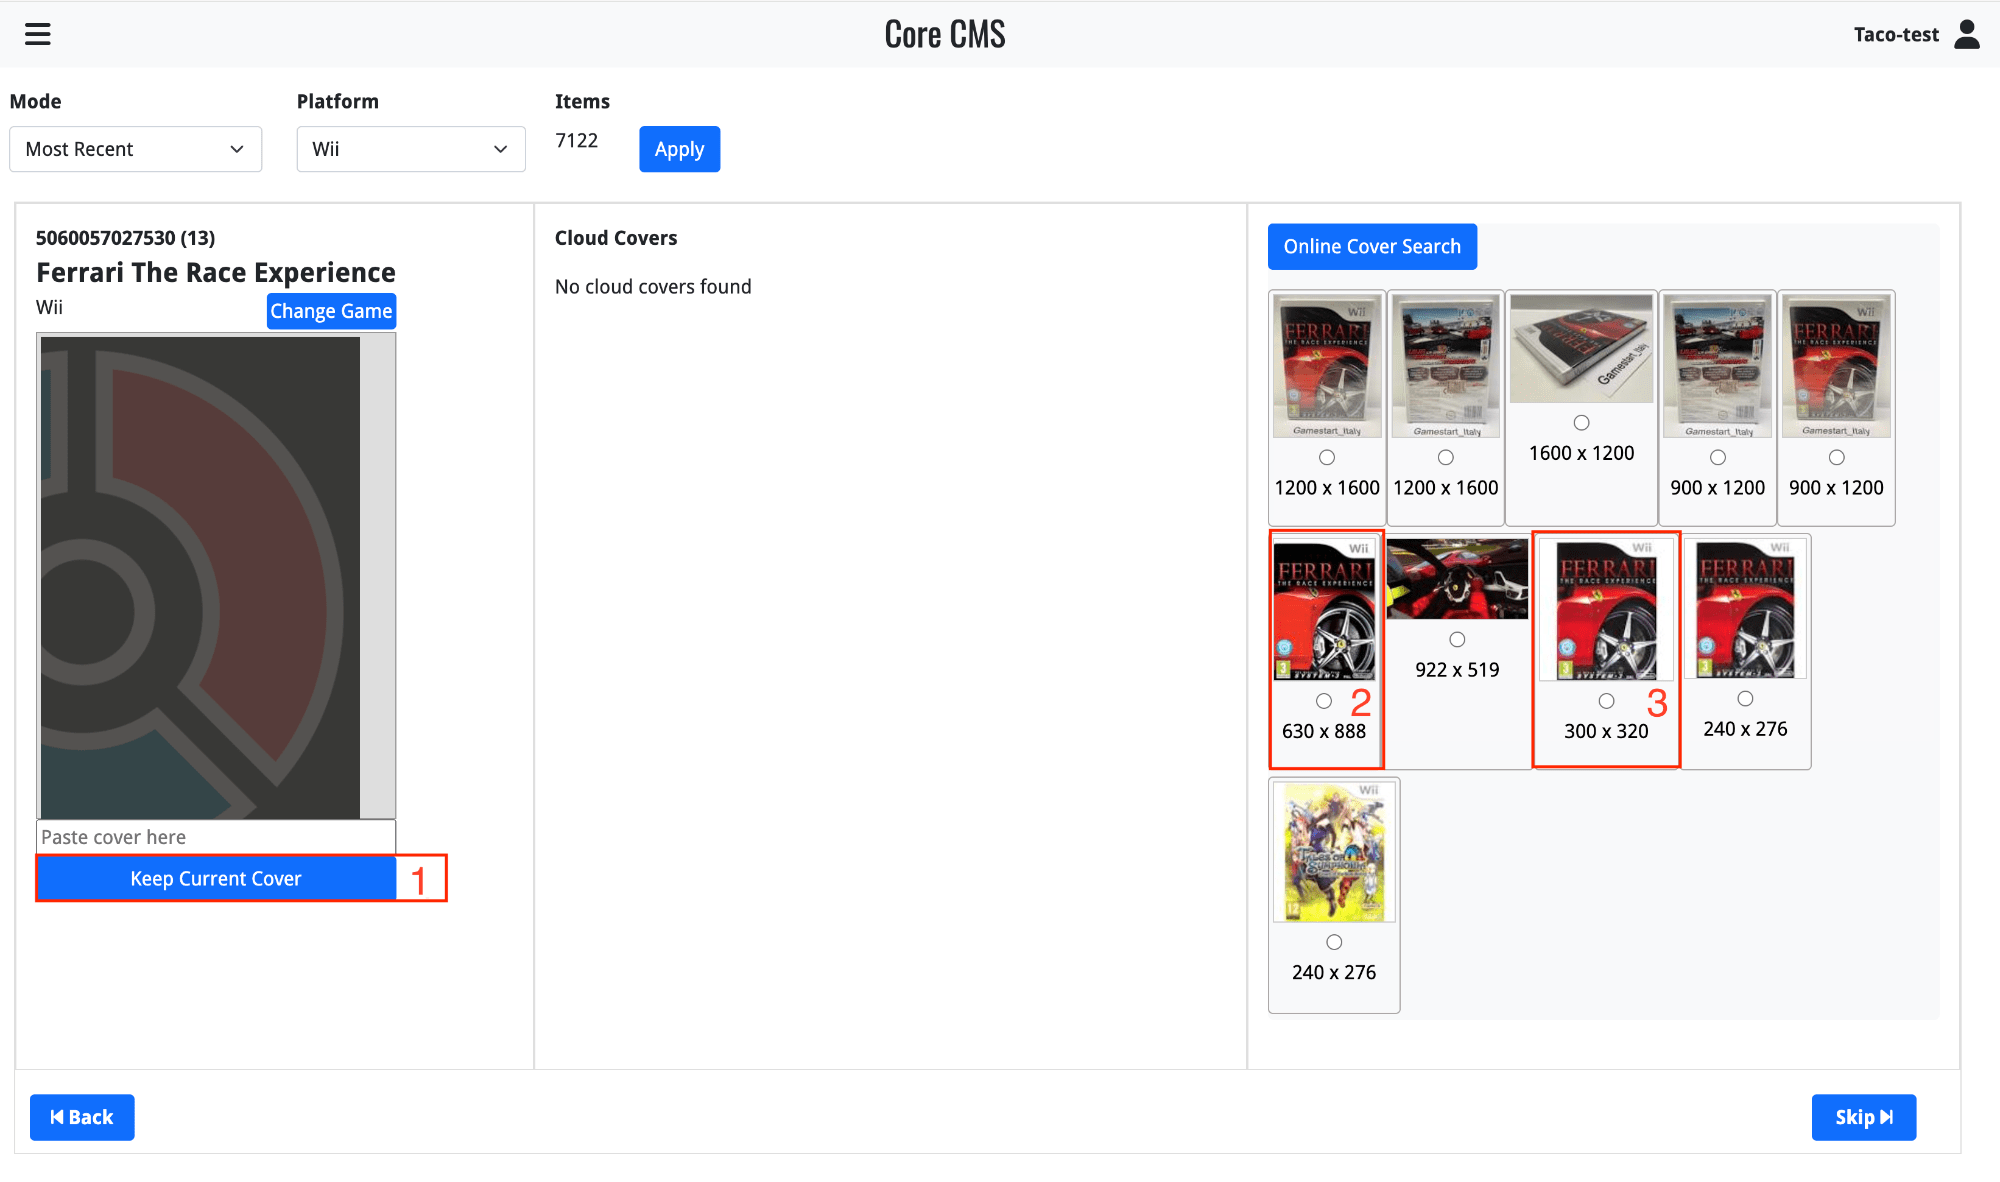Open the hamburger navigation menu
The image size is (2000, 1182).
point(38,34)
